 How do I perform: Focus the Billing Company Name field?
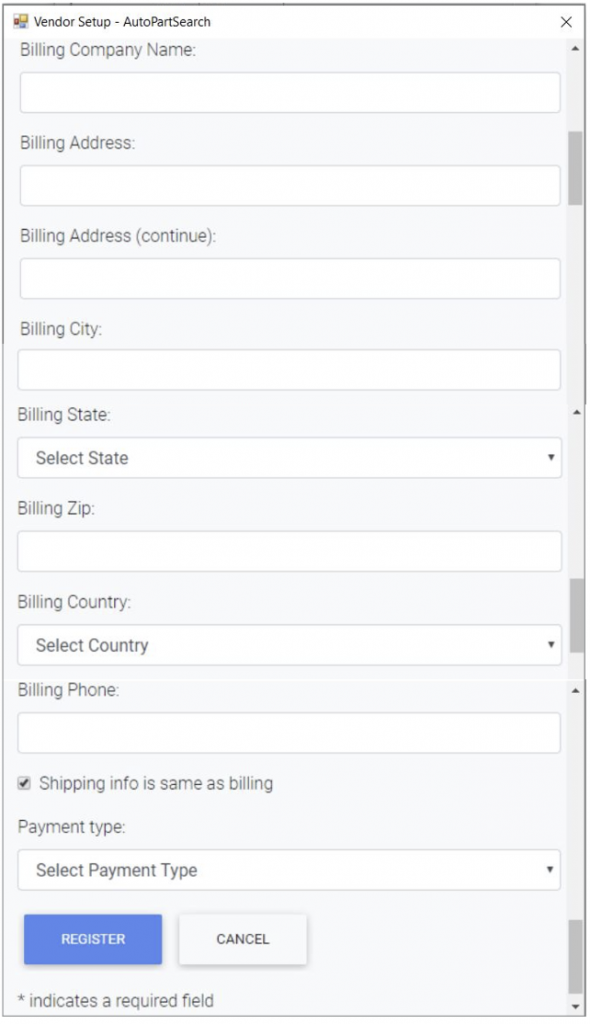pos(290,93)
